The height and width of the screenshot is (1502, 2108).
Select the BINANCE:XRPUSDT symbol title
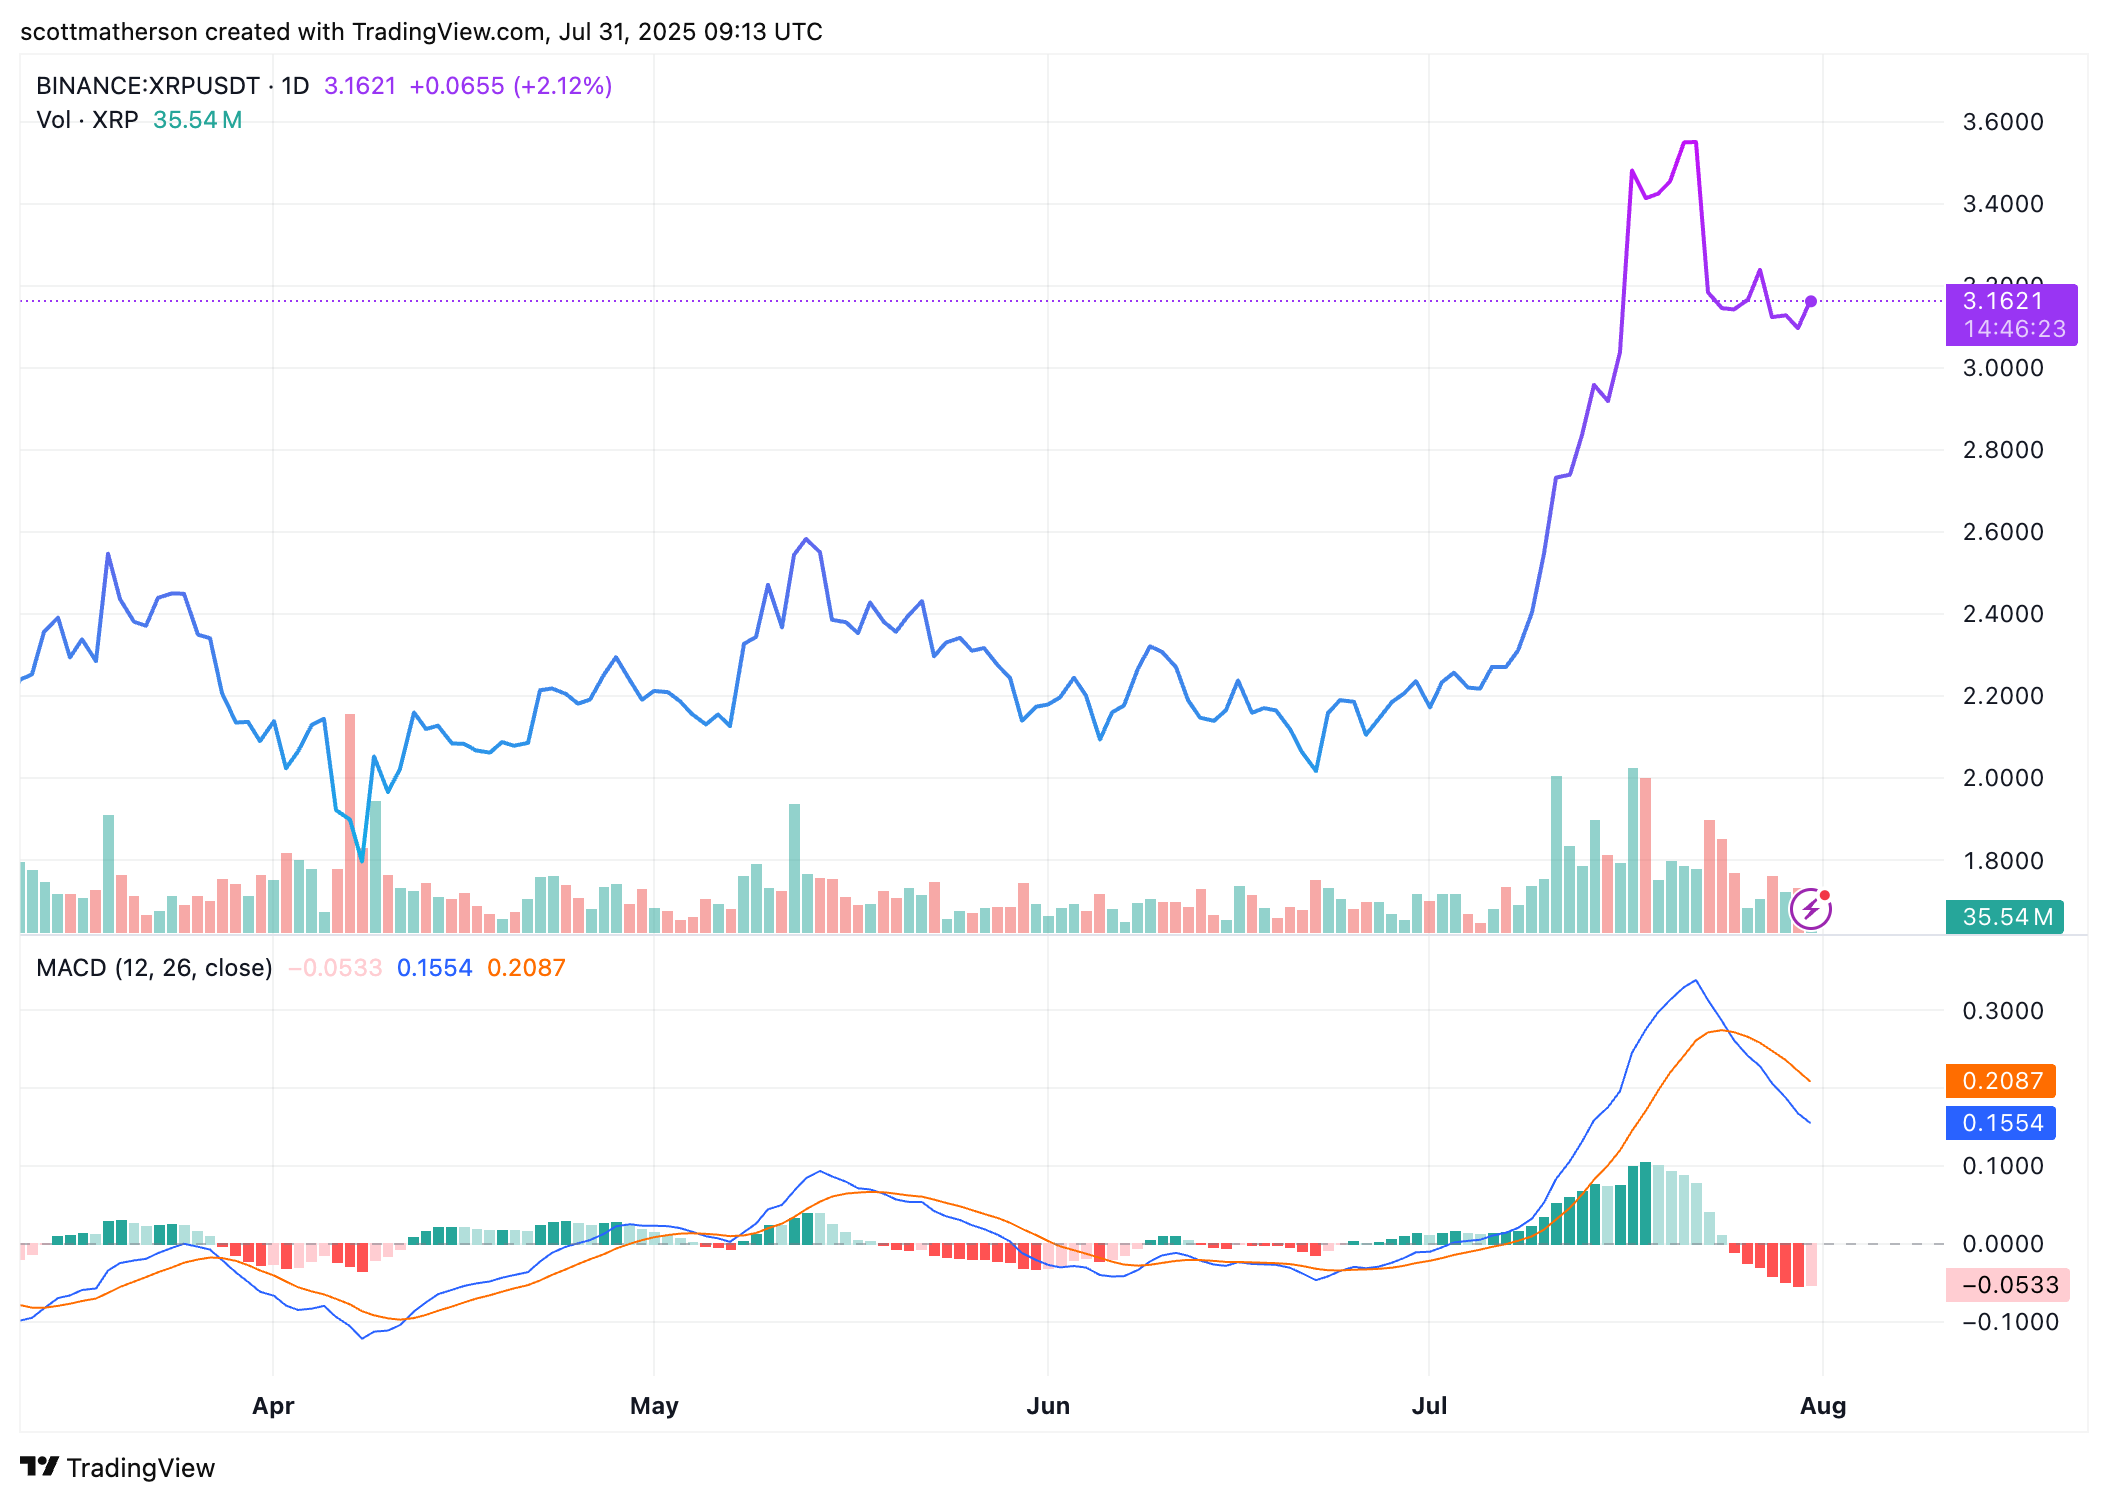[x=148, y=86]
